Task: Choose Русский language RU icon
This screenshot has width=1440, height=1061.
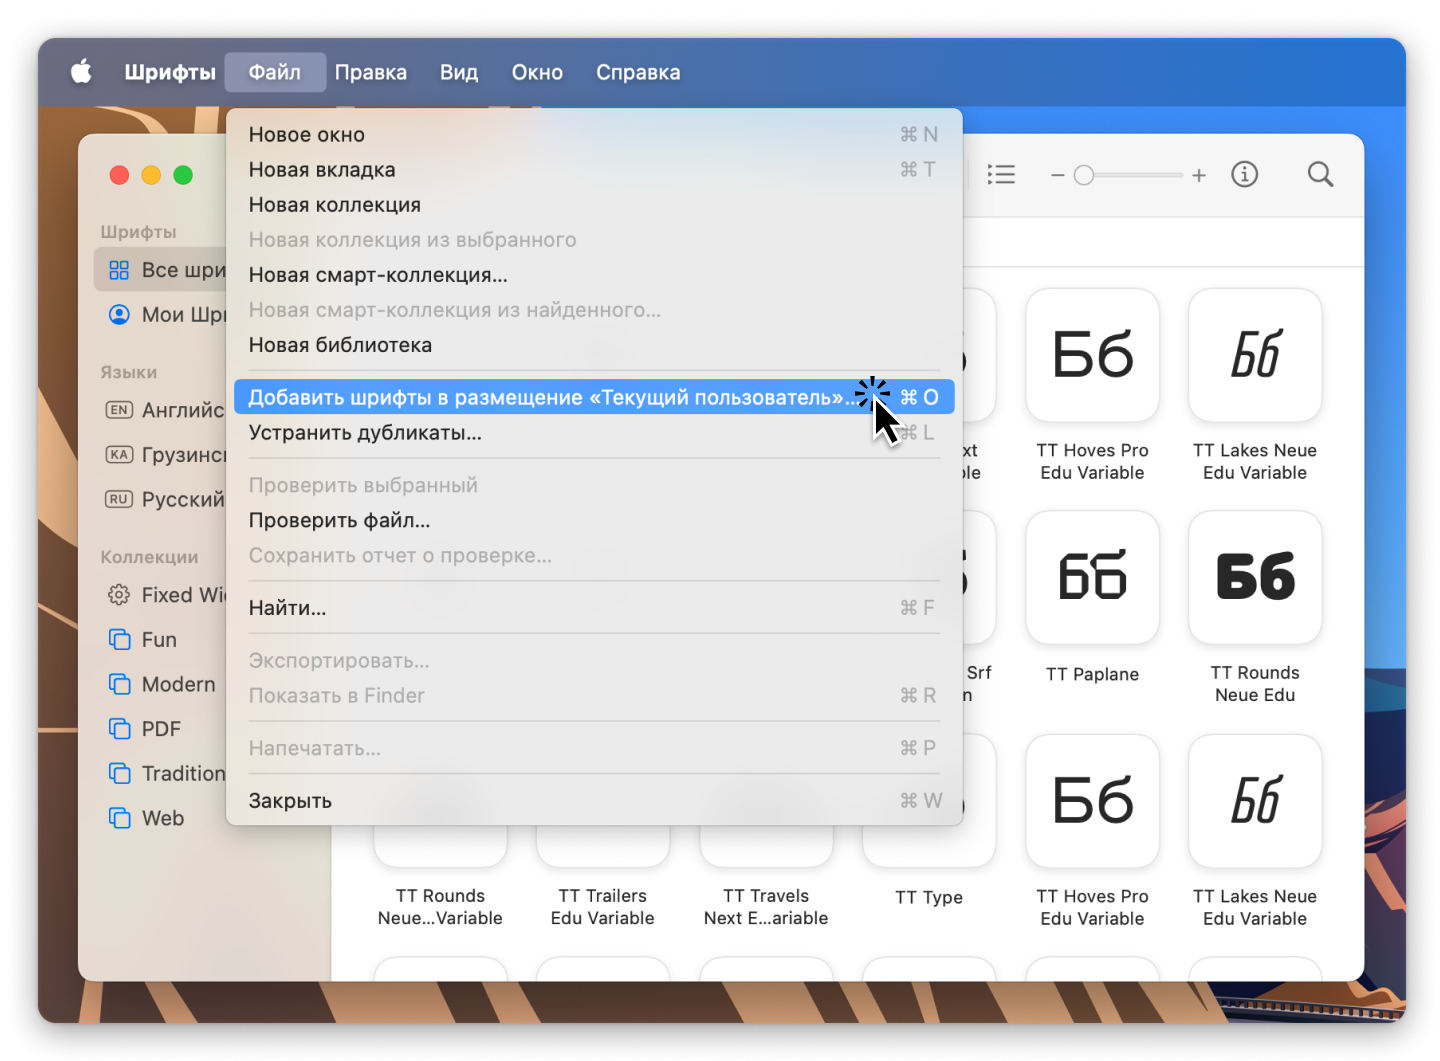Action: coord(119,499)
